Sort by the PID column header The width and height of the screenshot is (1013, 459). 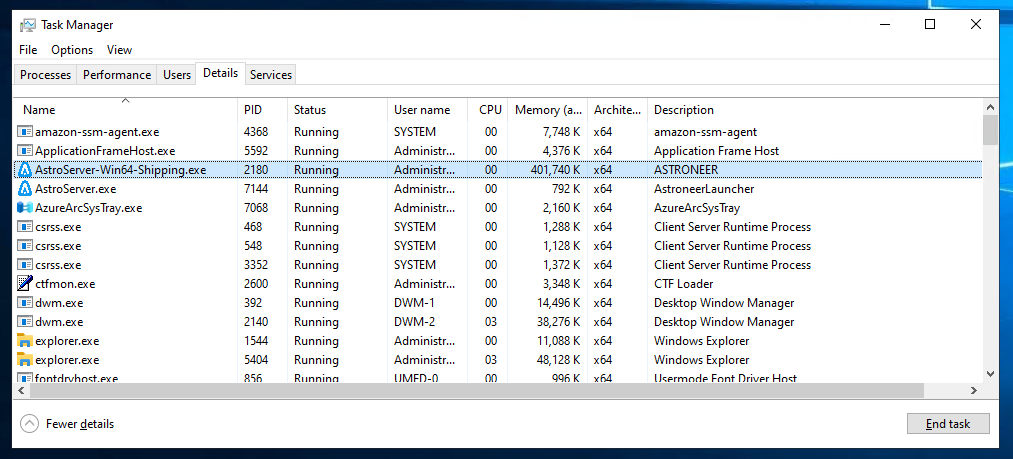[262, 110]
